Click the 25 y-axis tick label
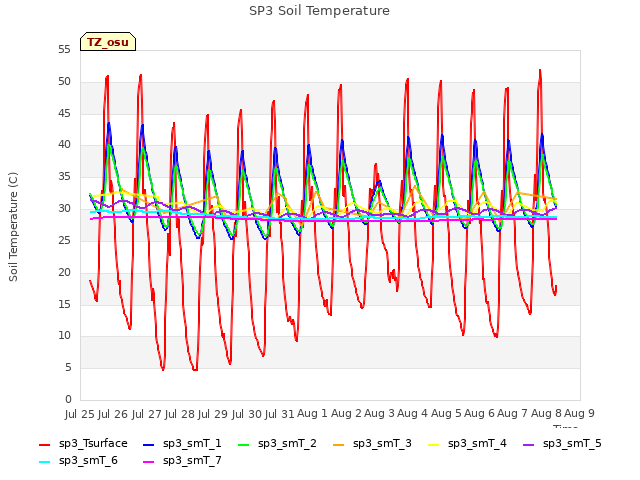Image resolution: width=640 pixels, height=480 pixels. tap(64, 240)
